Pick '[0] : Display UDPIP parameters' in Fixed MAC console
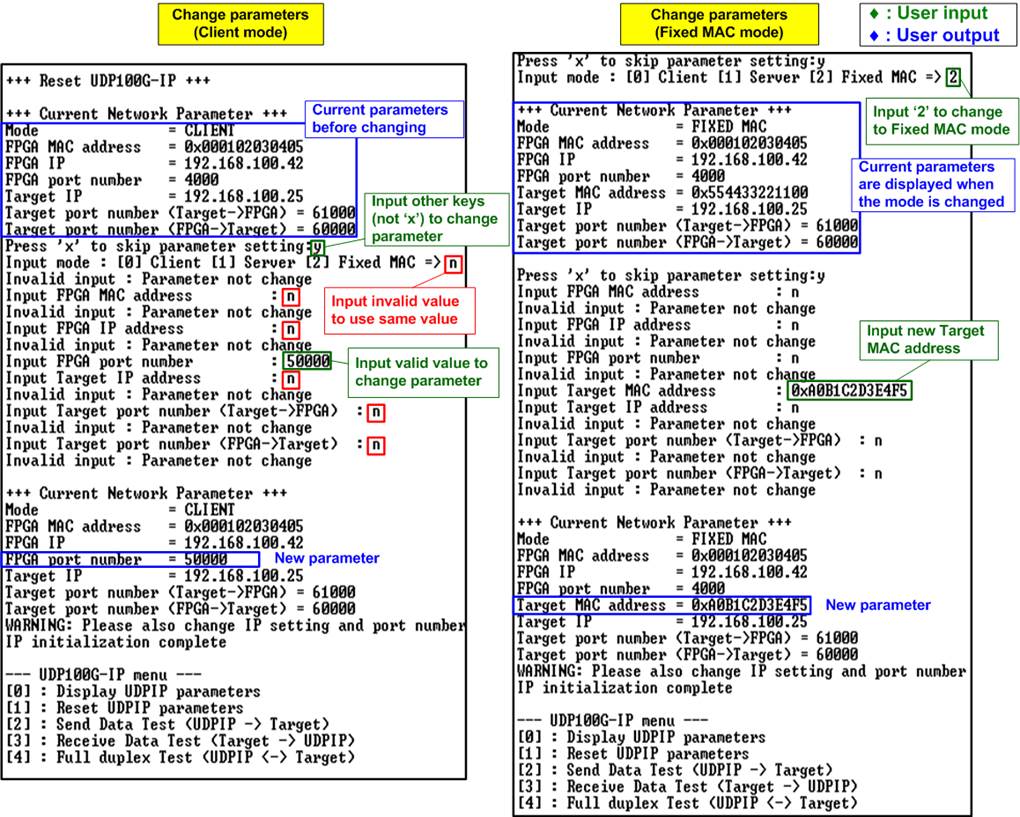The width and height of the screenshot is (1020, 817). [x=641, y=738]
